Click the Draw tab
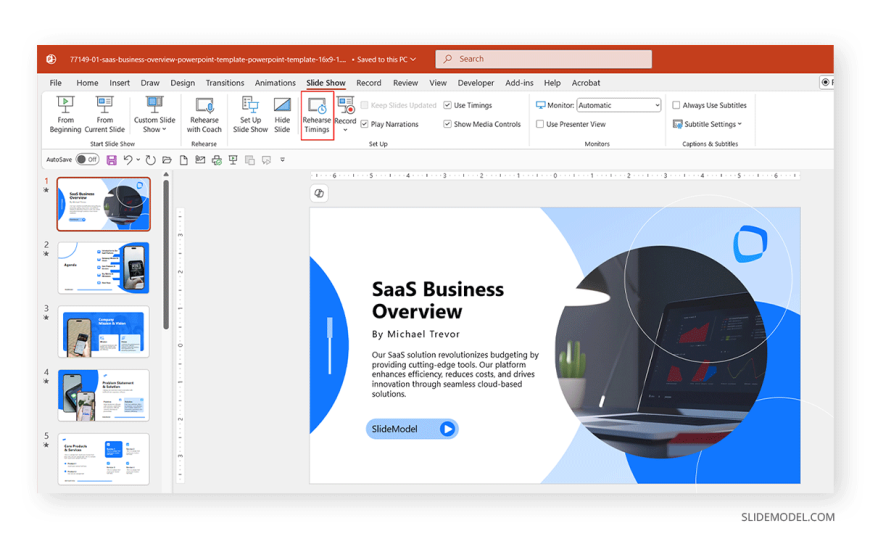870x539 pixels. coord(150,83)
